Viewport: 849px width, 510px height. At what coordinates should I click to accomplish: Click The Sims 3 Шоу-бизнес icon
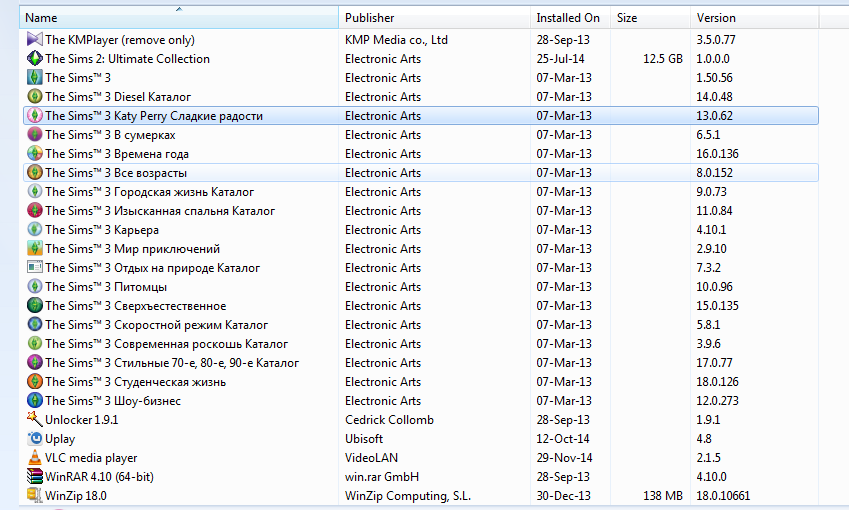point(35,400)
